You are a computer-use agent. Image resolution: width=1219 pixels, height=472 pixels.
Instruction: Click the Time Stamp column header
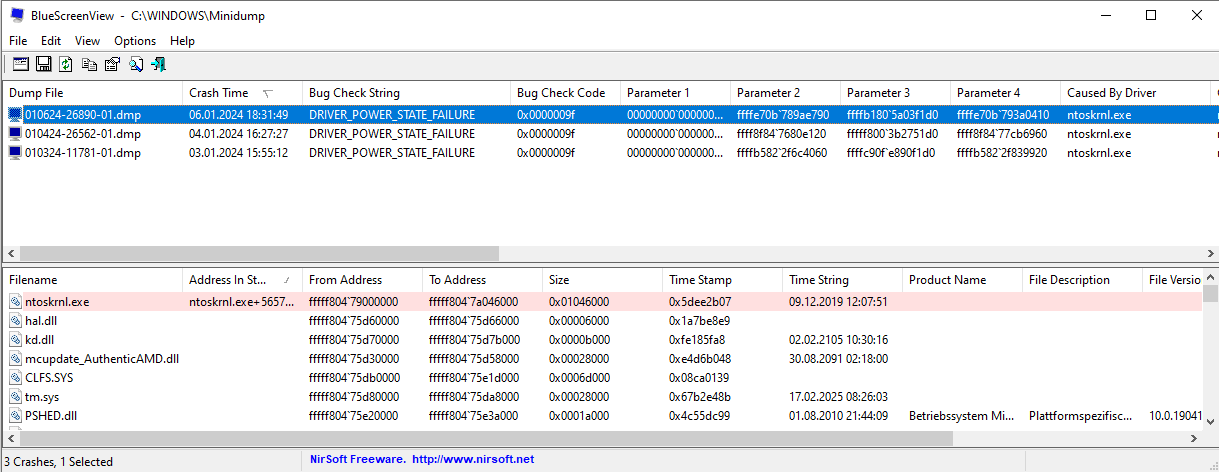[x=723, y=280]
